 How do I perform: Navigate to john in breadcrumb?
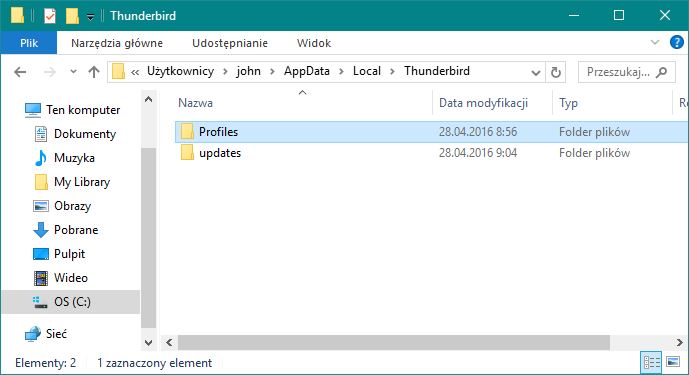coord(248,71)
